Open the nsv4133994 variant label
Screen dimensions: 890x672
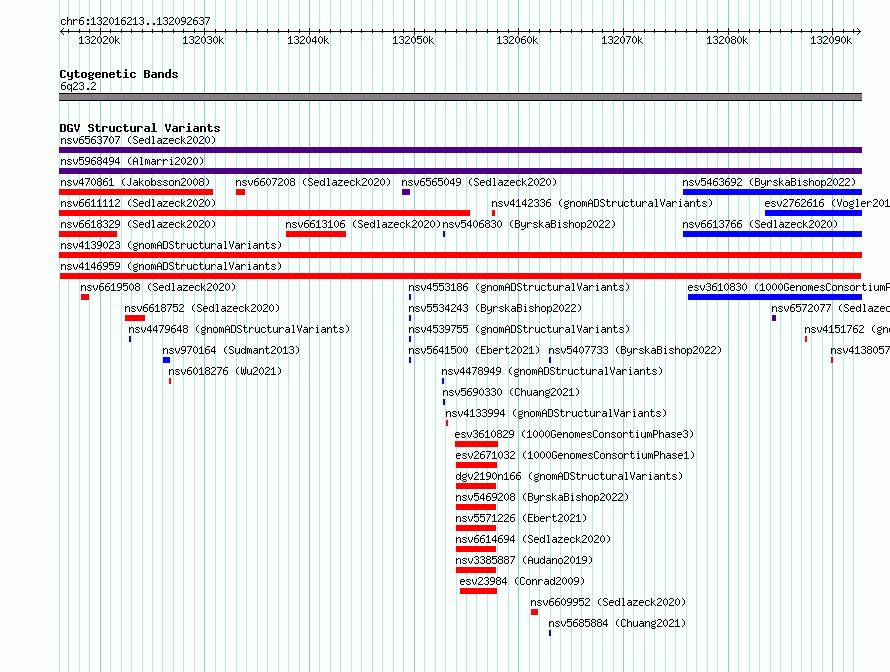coord(556,413)
